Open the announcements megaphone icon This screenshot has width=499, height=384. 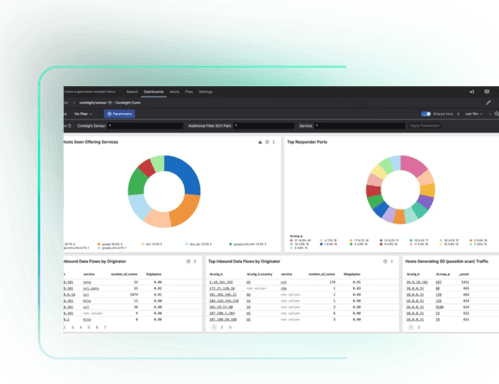pyautogui.click(x=472, y=92)
